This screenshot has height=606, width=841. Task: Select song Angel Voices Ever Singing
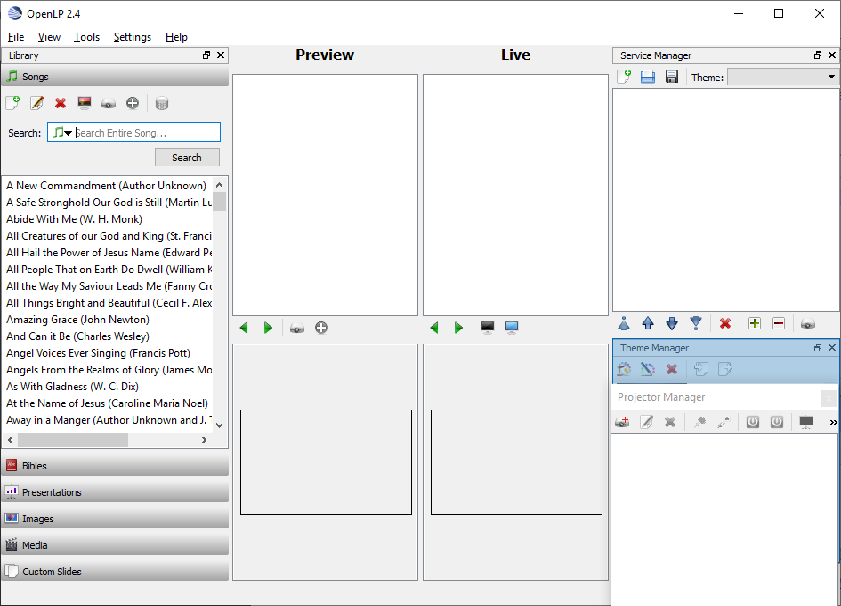(98, 353)
